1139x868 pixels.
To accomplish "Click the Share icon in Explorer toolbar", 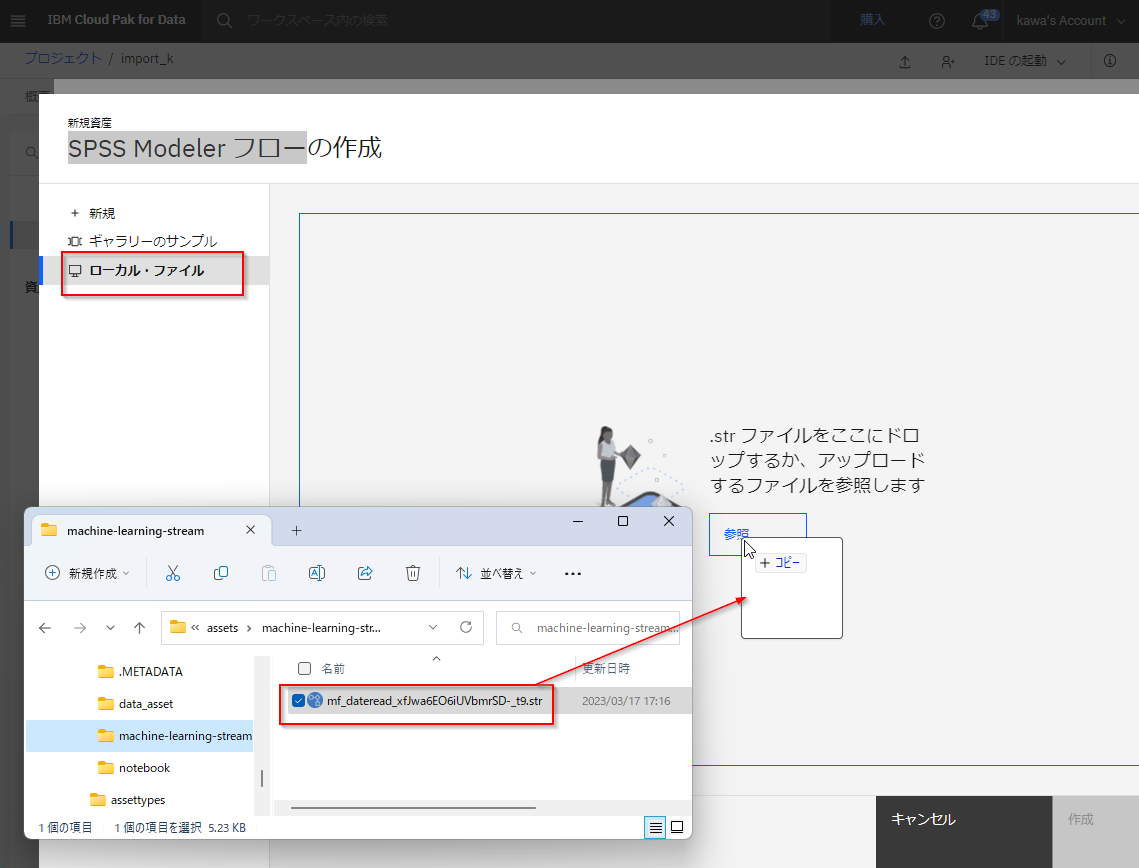I will point(365,573).
